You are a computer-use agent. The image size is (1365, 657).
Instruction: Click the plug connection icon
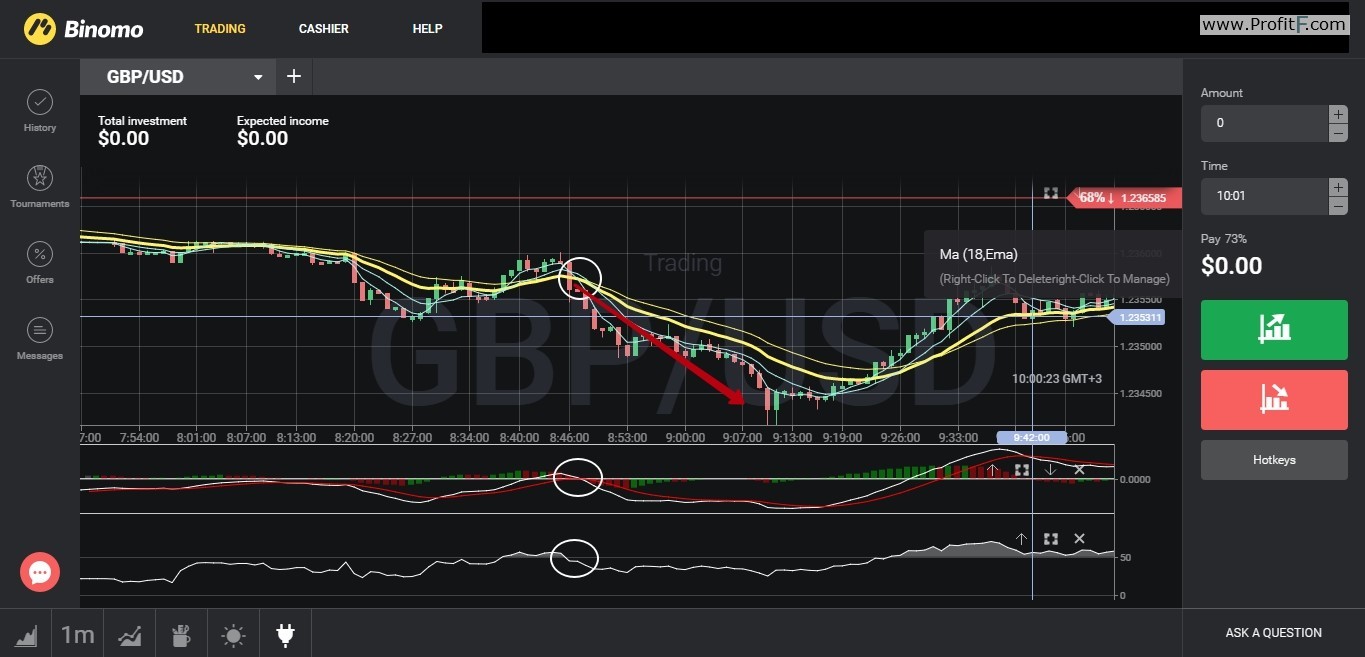pyautogui.click(x=285, y=634)
